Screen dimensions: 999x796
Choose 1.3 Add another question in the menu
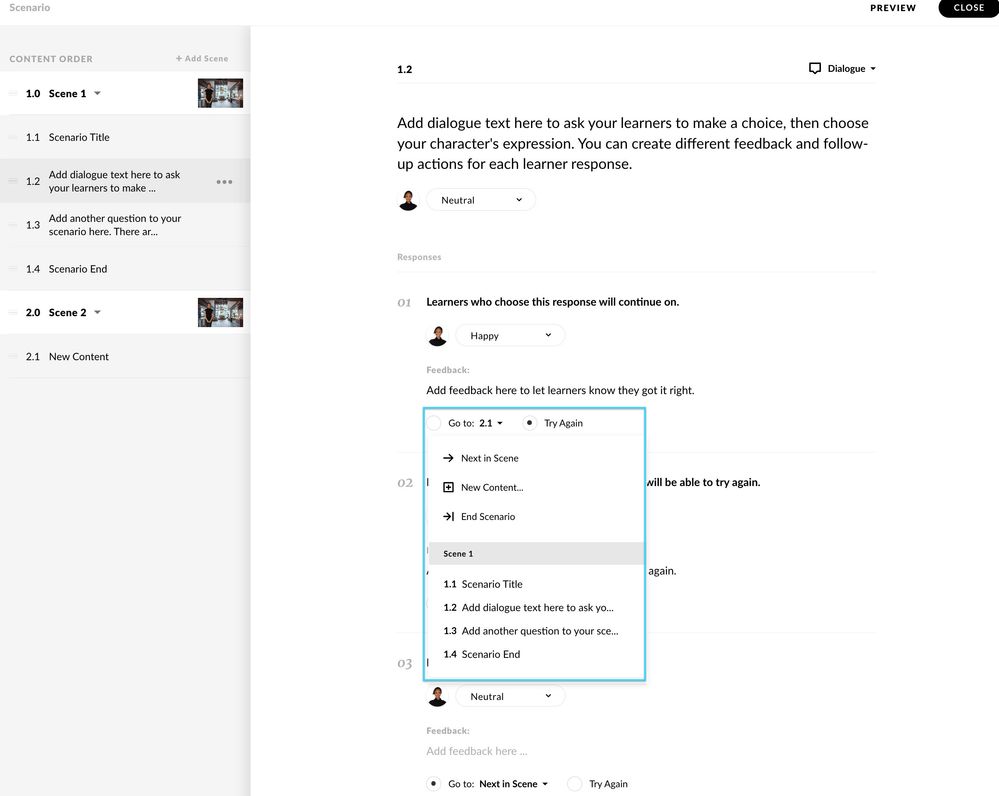coord(535,631)
